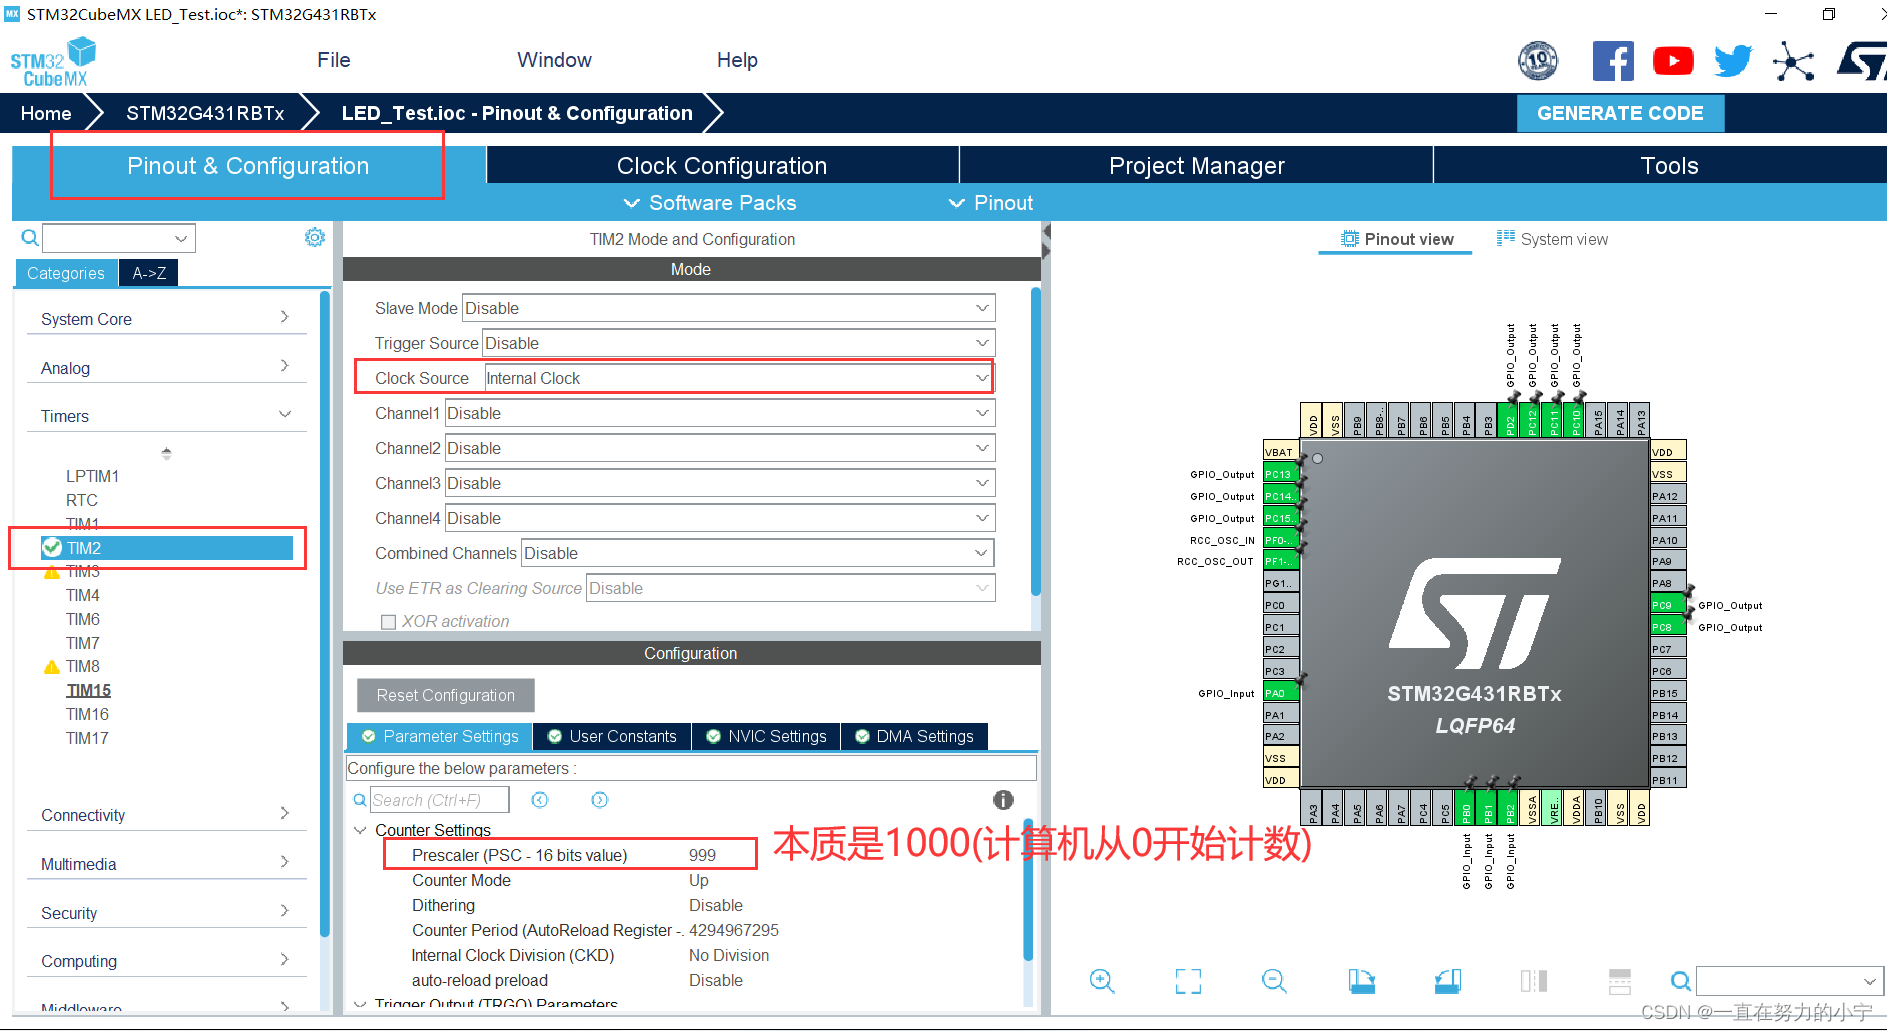Click the split view icon in pinout toolbar
Viewport: 1887px width, 1031px height.
pyautogui.click(x=1534, y=981)
